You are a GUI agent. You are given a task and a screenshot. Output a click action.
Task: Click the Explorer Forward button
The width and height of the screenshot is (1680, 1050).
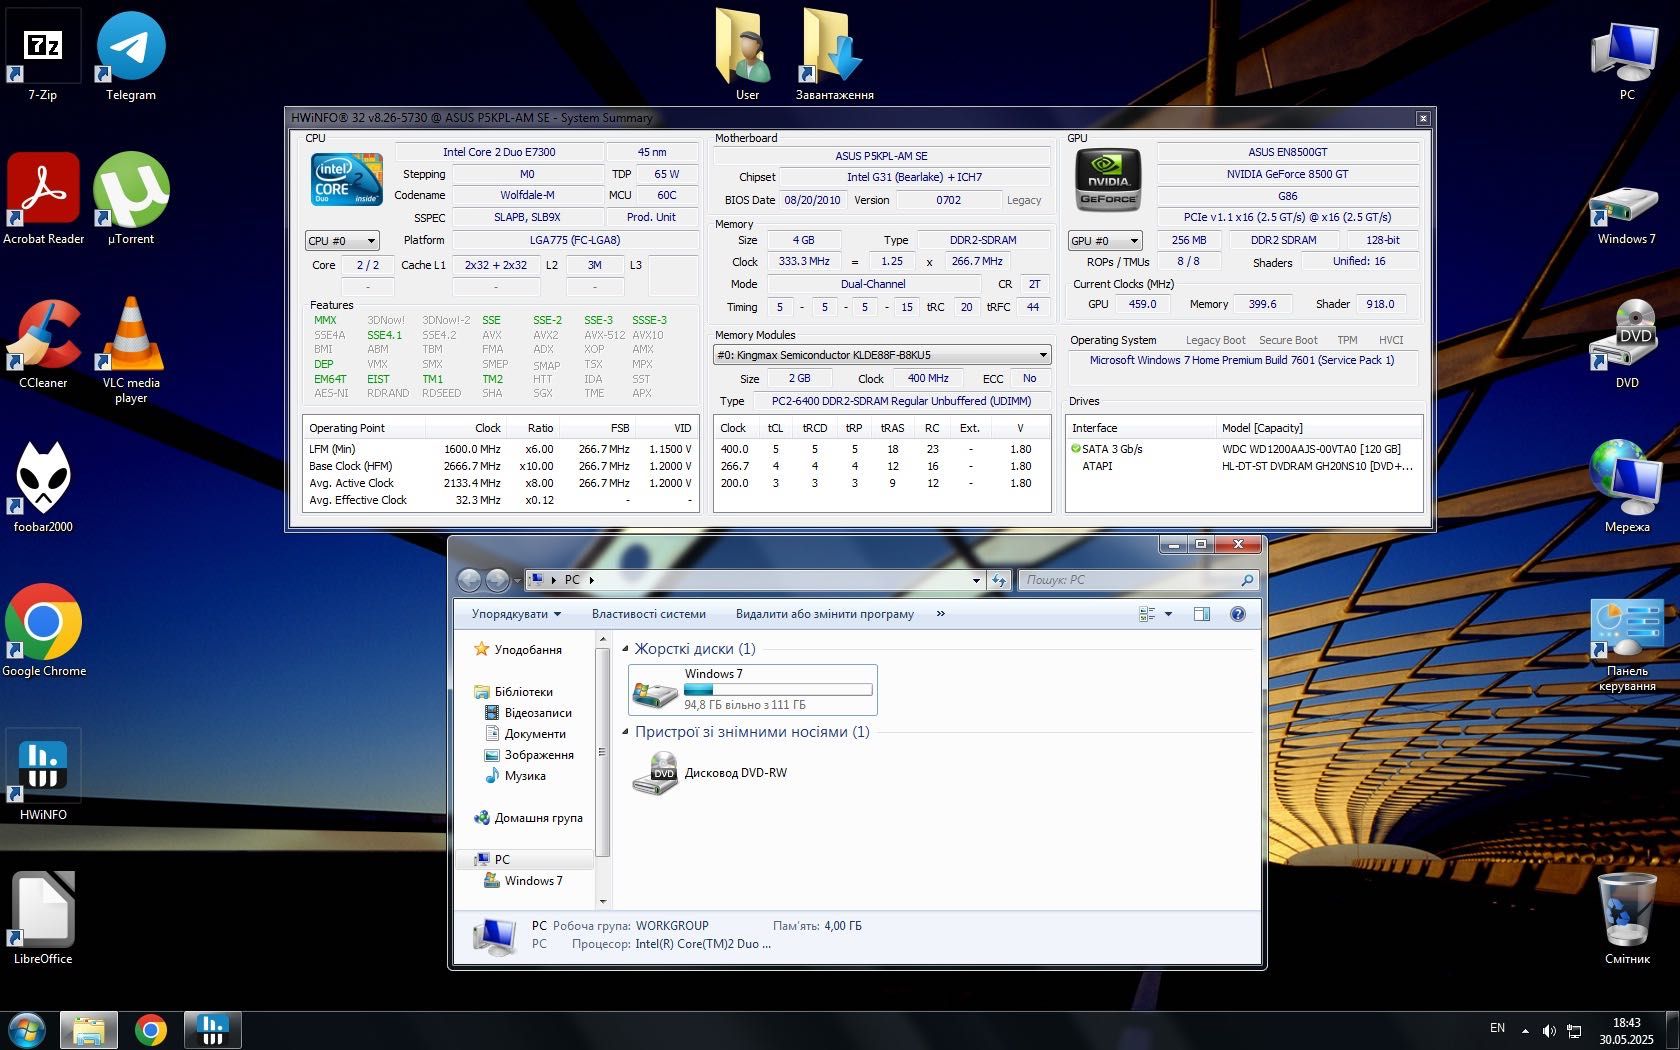pos(496,580)
